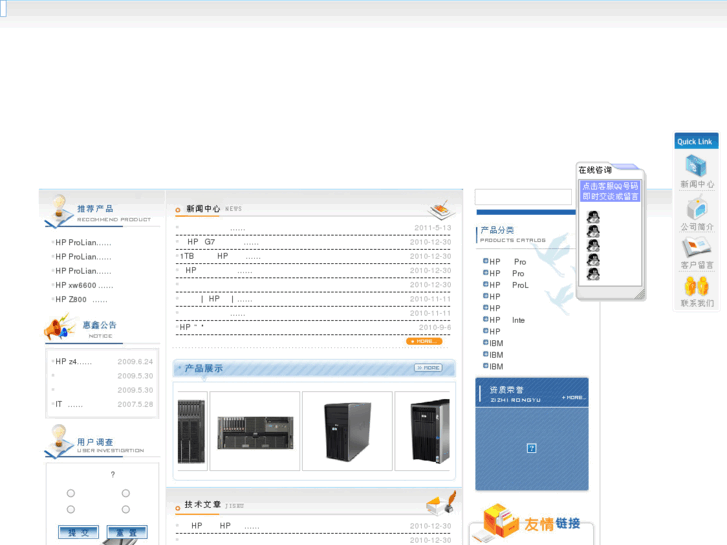Click the second QQ penguin in 在线咨询 panel
The image size is (727, 545).
(593, 231)
